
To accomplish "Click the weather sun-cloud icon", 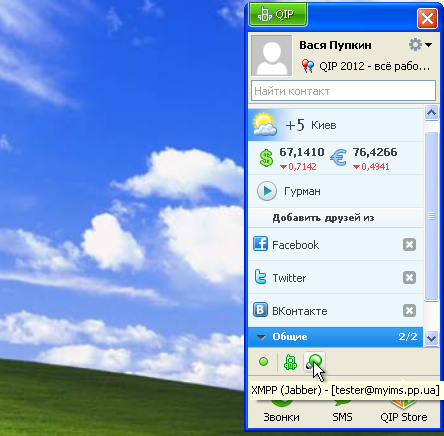I will 264,125.
